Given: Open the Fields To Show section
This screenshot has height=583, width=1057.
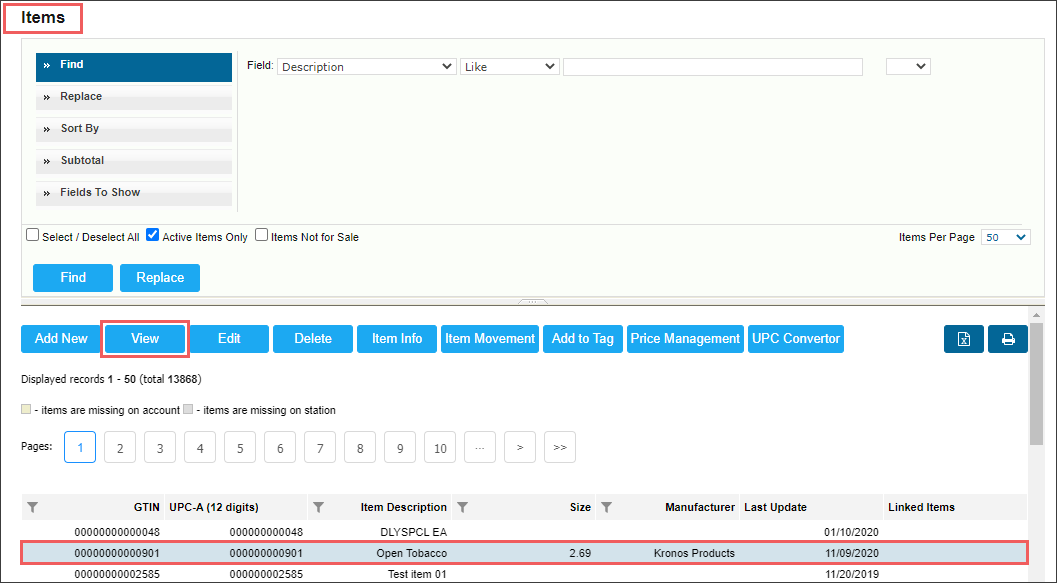Looking at the screenshot, I should (134, 193).
